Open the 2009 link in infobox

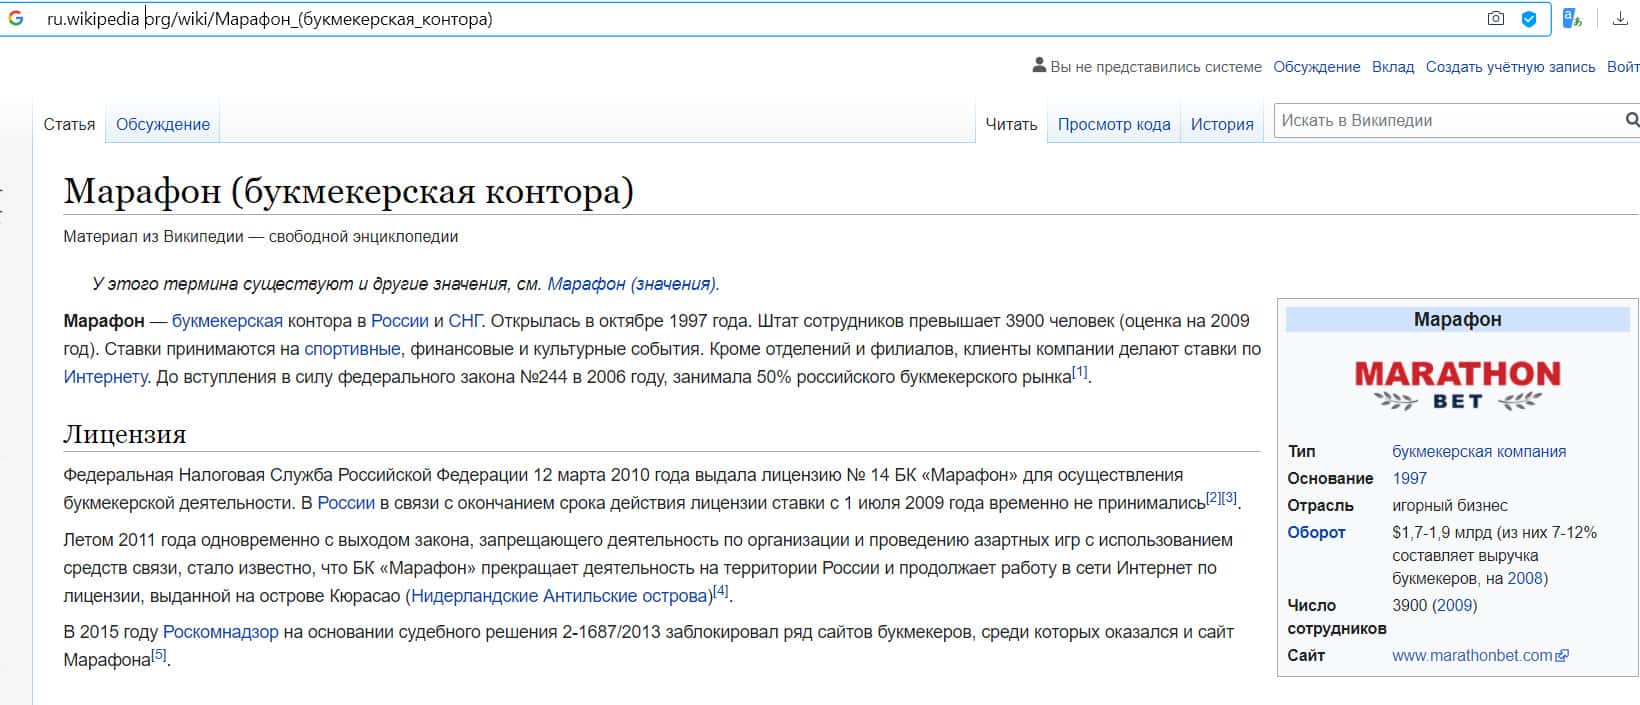pos(1454,605)
